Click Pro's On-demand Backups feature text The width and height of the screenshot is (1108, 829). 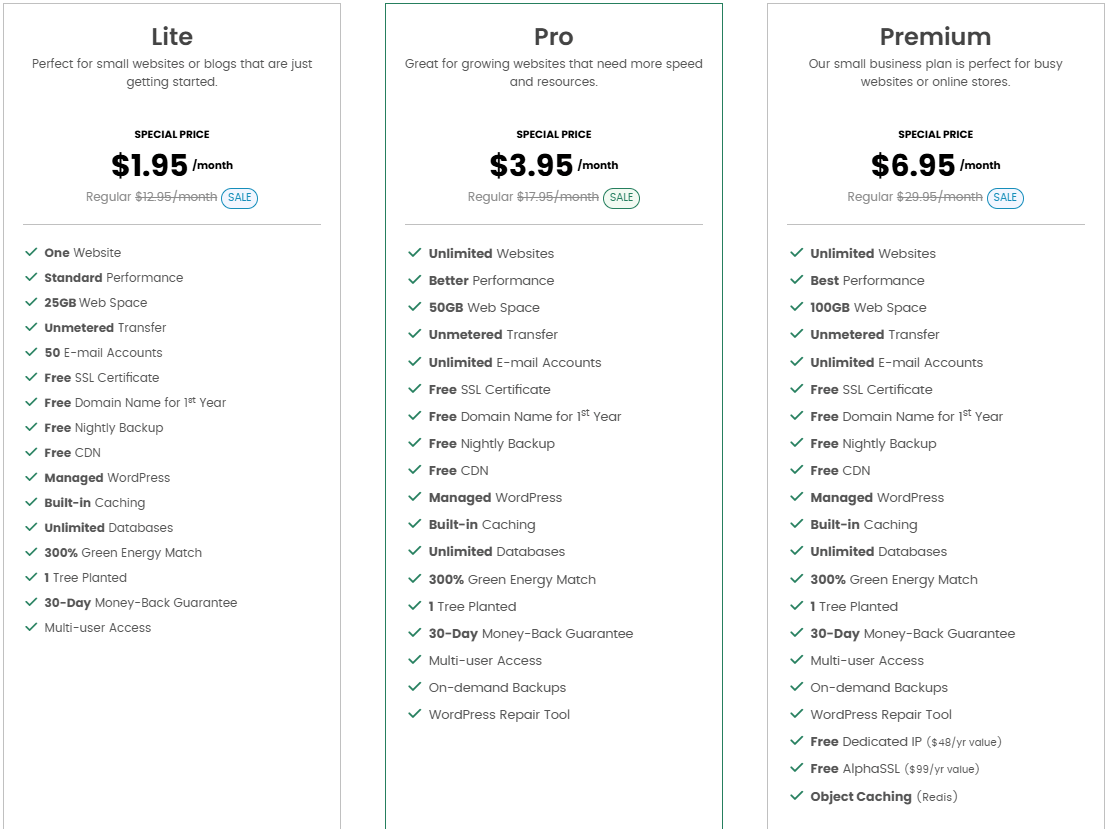point(497,688)
